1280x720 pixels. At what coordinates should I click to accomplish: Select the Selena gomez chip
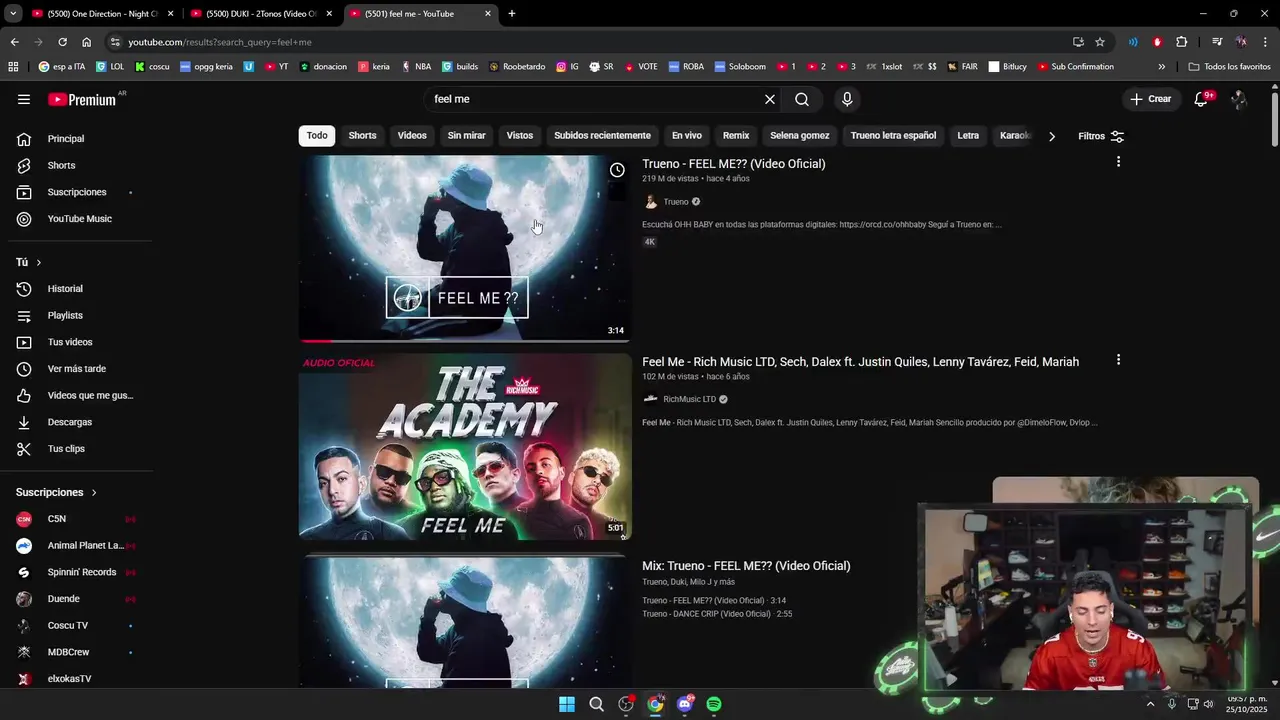(800, 135)
